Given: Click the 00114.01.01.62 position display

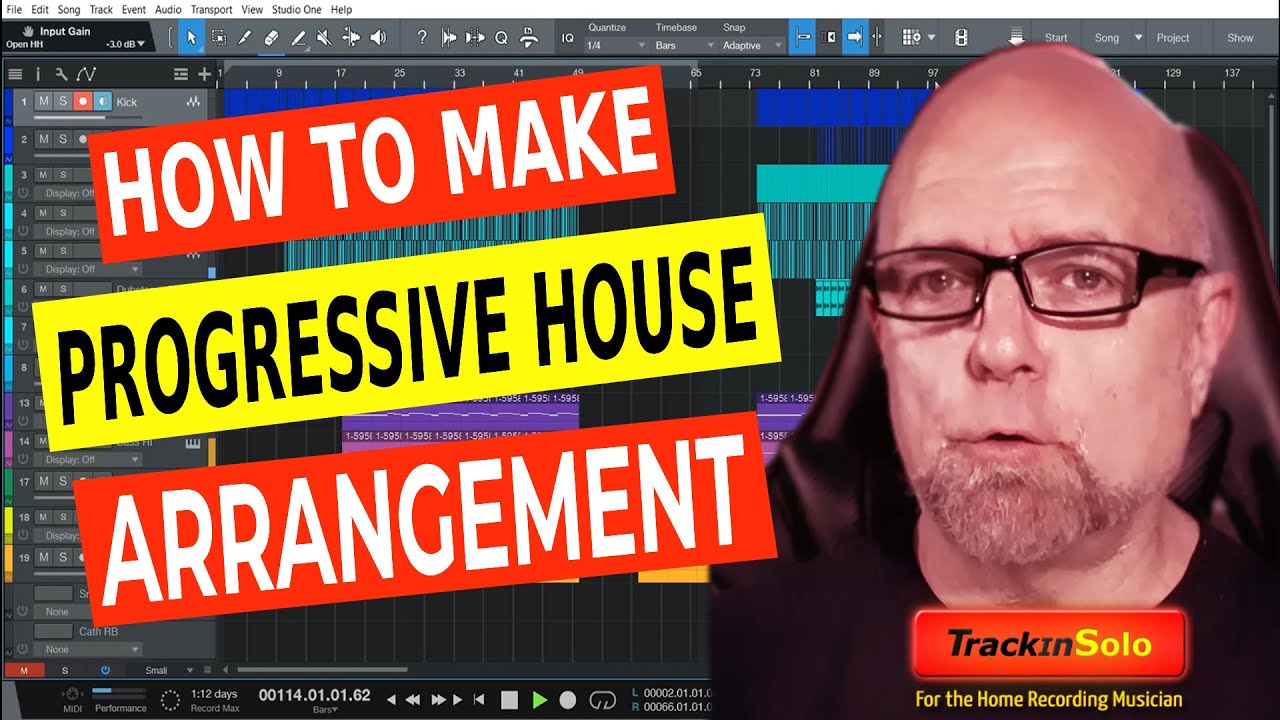Looking at the screenshot, I should click(x=315, y=695).
